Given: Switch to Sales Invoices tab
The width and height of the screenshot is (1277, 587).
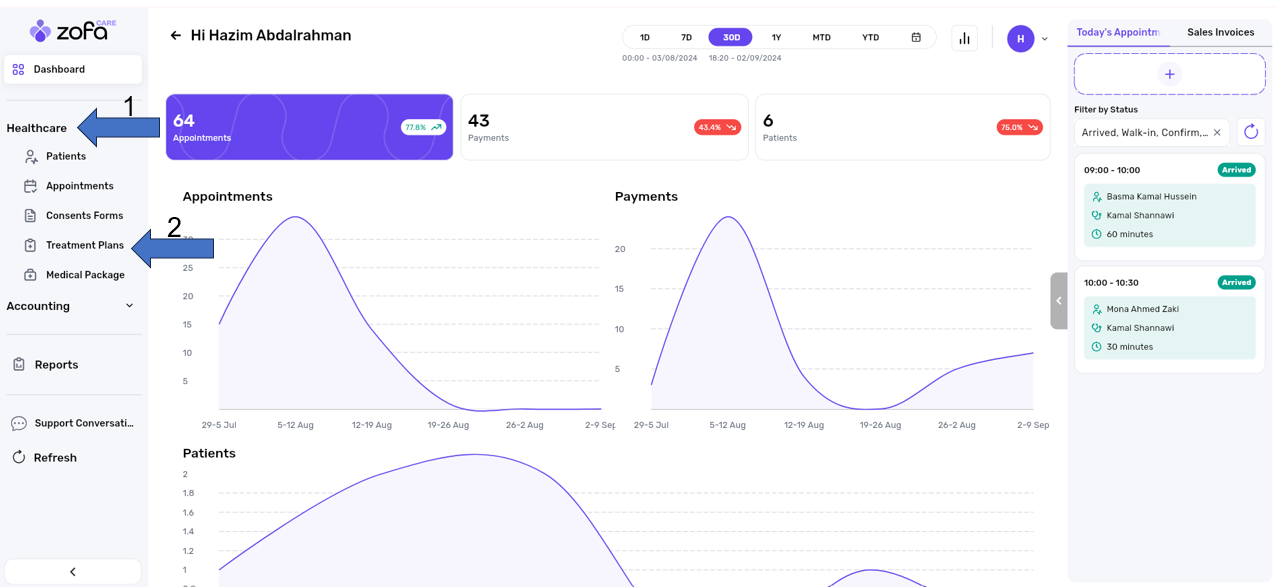Looking at the screenshot, I should (1220, 33).
